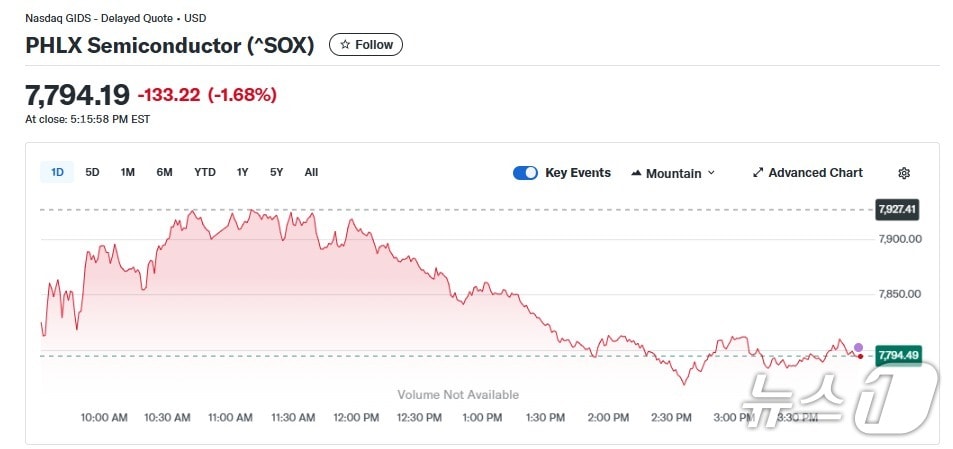Click the chart settings gear icon
Image resolution: width=953 pixels, height=449 pixels.
point(904,173)
